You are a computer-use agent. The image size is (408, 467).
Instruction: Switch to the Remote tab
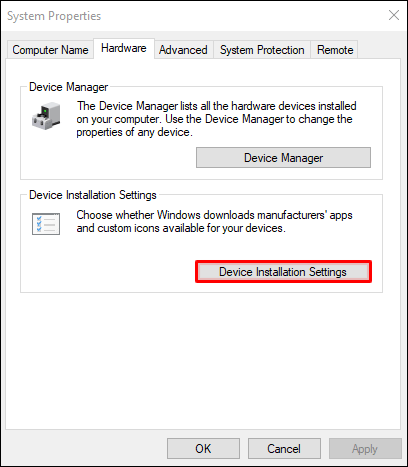point(335,50)
